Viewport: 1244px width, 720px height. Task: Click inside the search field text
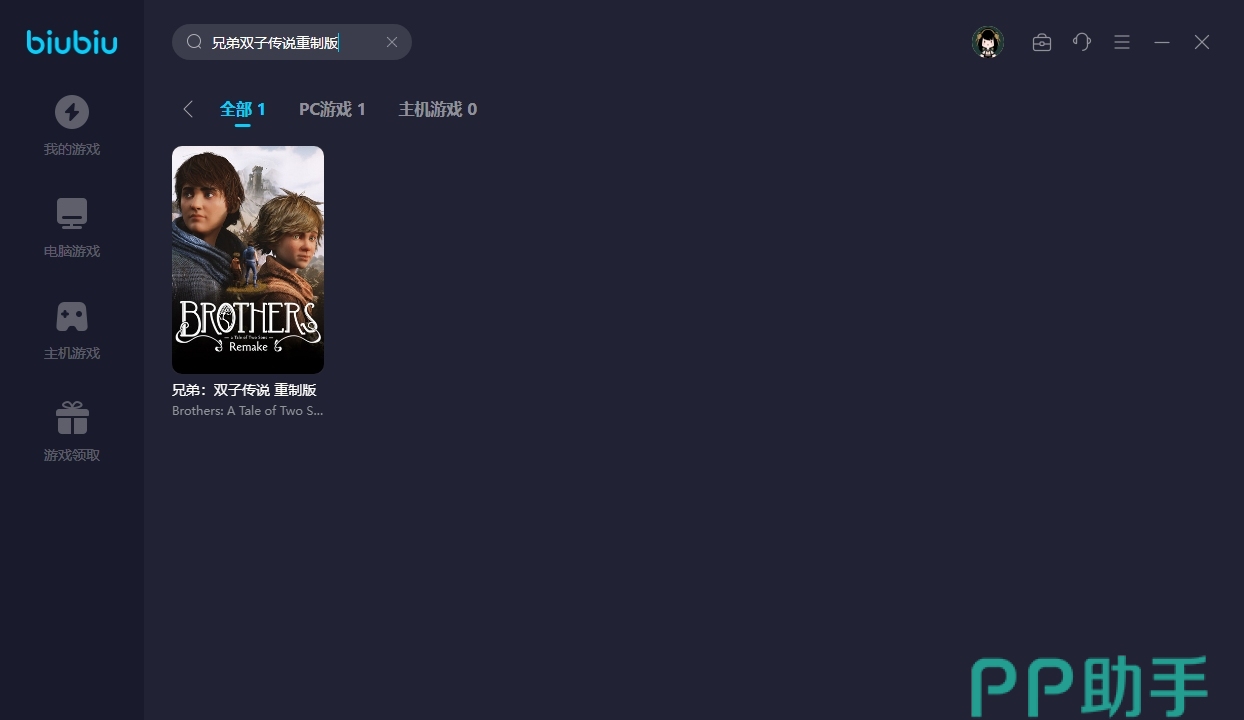tap(275, 42)
